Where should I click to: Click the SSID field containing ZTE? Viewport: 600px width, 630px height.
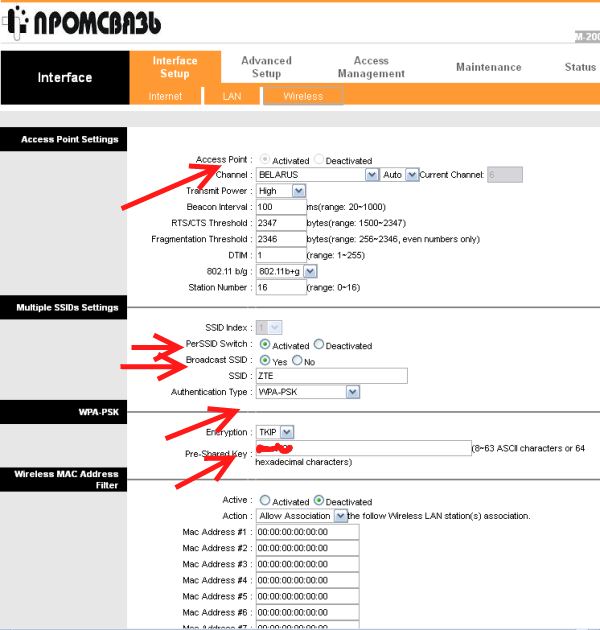[x=332, y=376]
